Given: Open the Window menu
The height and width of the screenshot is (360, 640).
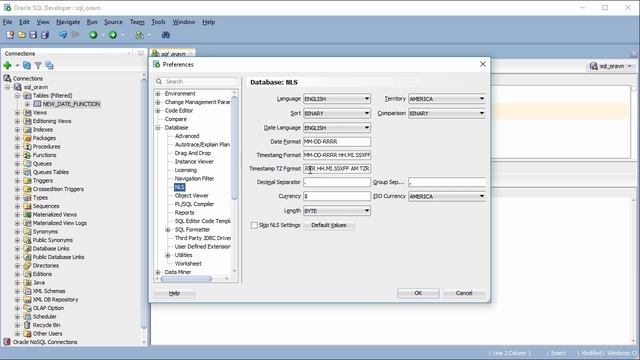Looking at the screenshot, I should (x=184, y=22).
